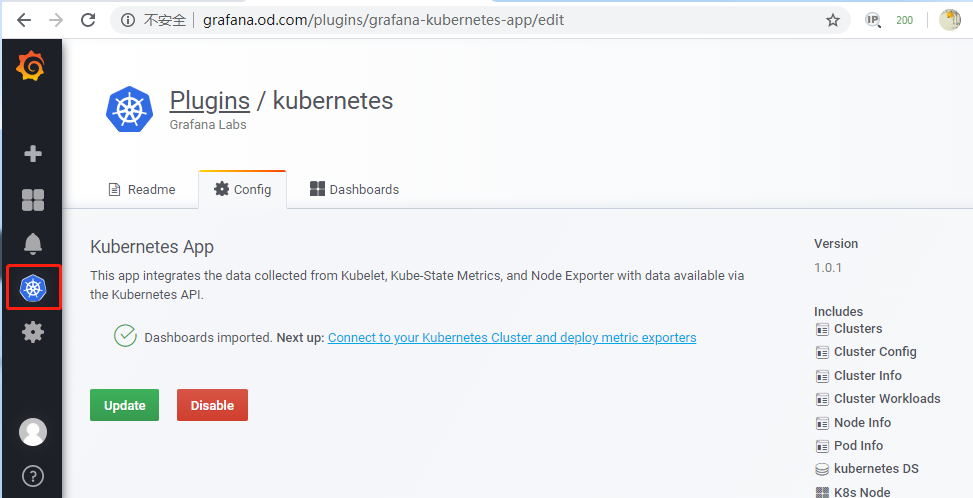
Task: Open the IP extension icon in toolbar
Action: [873, 20]
